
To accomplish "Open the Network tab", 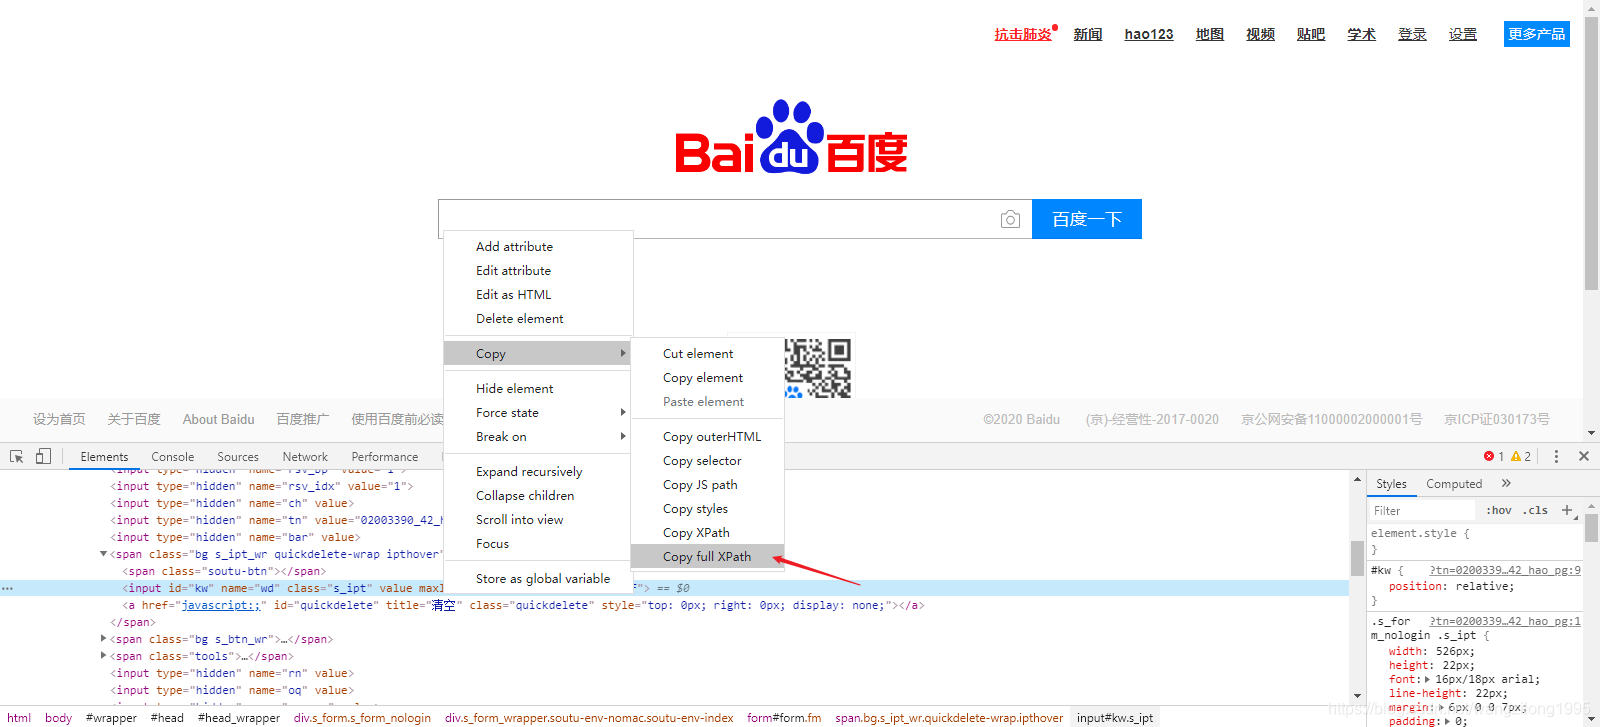I will 305,456.
